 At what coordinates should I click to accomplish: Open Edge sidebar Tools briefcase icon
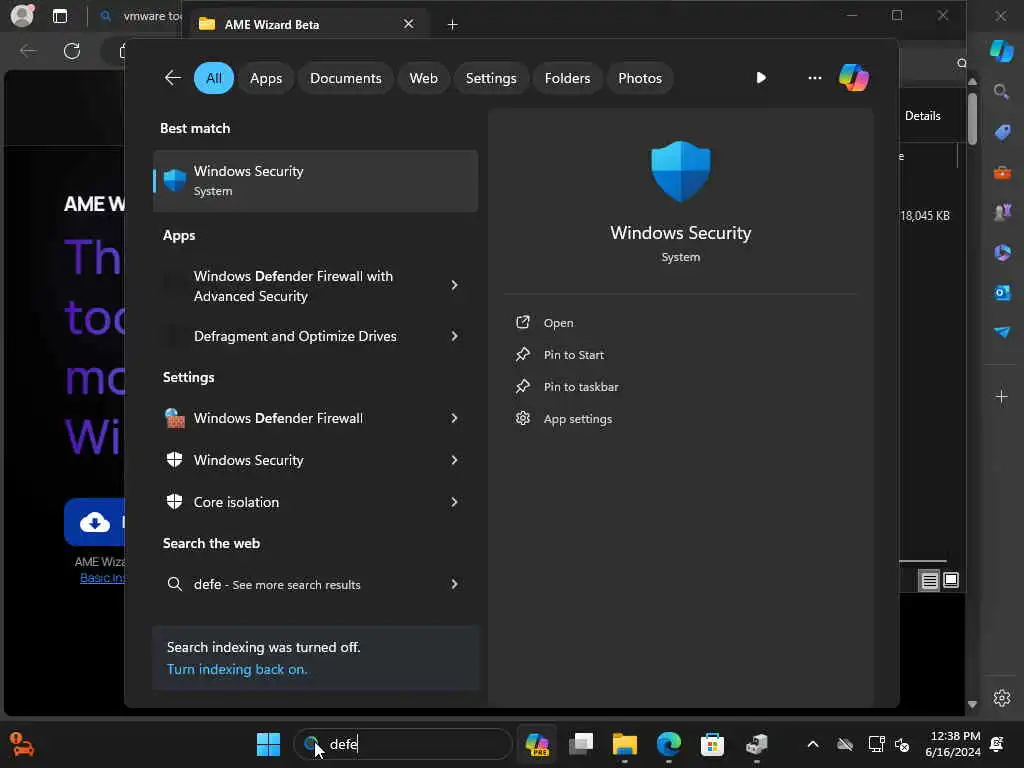pos(1002,172)
